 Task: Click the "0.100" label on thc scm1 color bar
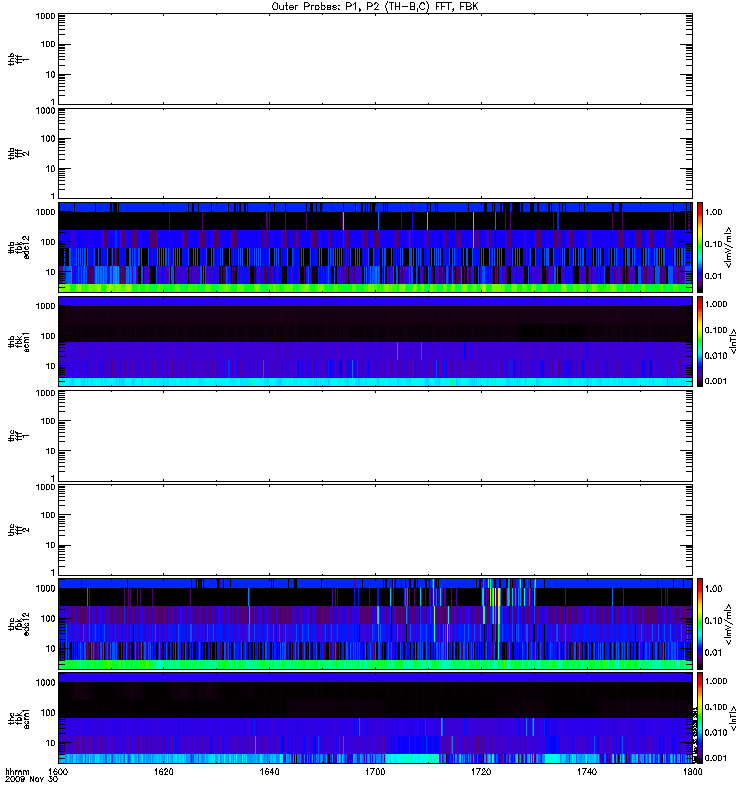point(716,707)
